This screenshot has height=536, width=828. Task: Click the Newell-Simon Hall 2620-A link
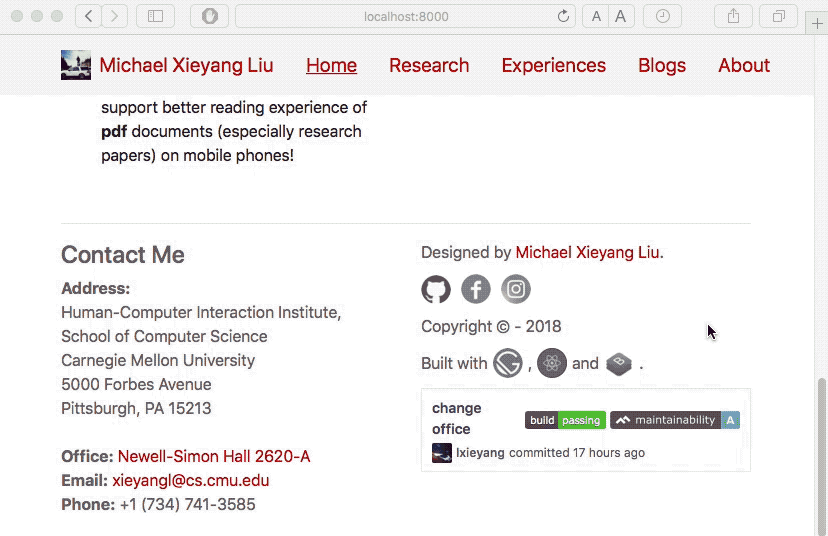(214, 456)
